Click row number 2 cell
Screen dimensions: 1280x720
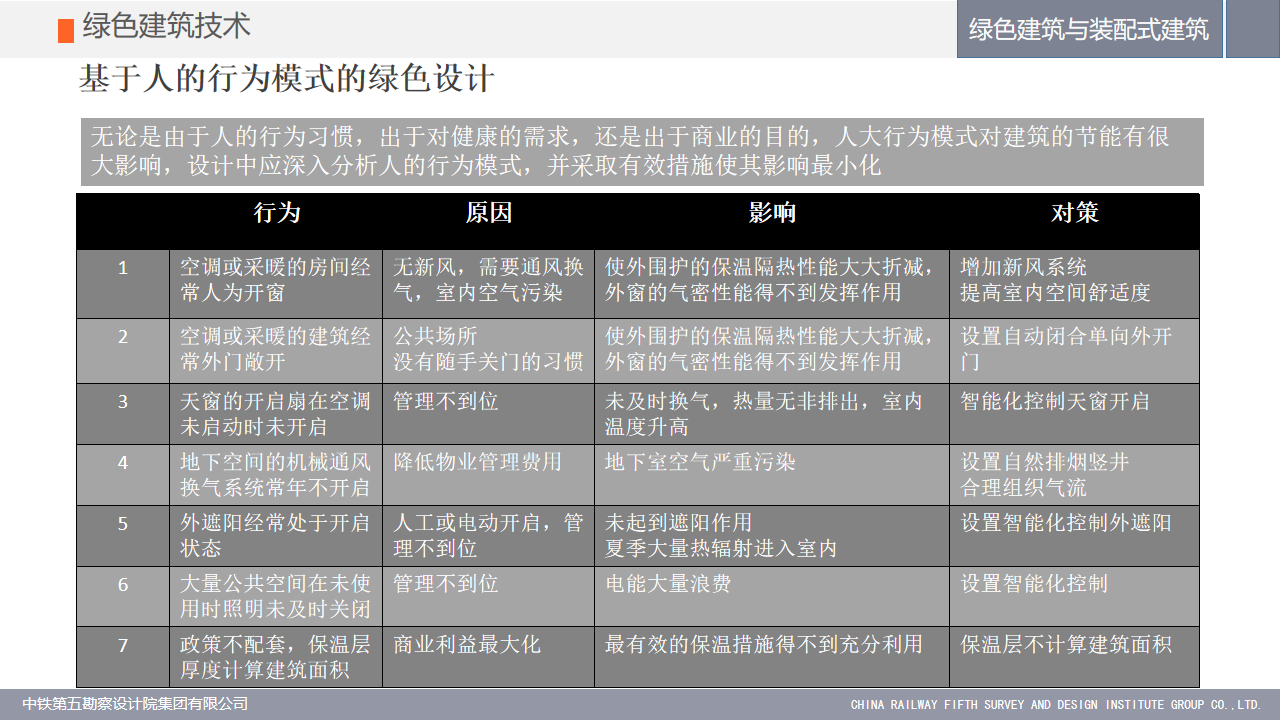point(123,351)
